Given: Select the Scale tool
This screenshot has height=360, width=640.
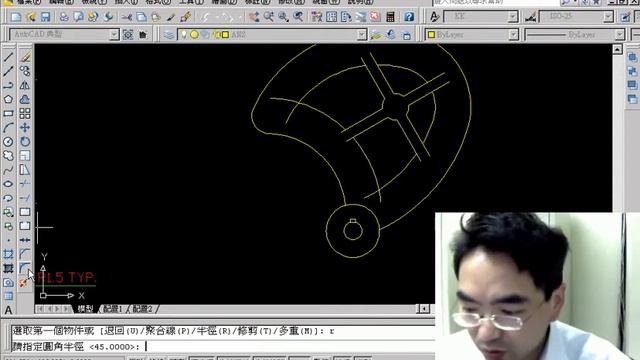Looking at the screenshot, I should [x=25, y=156].
